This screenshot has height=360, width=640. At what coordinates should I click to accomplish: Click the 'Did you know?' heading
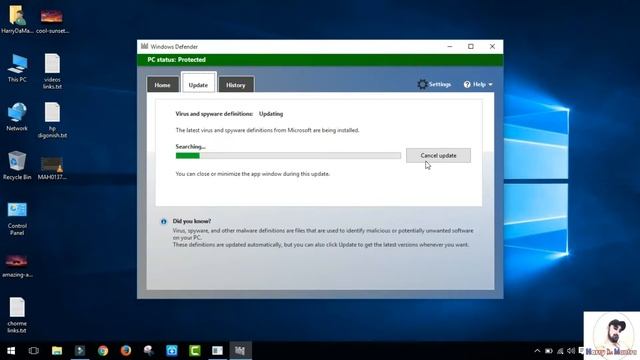pos(192,221)
